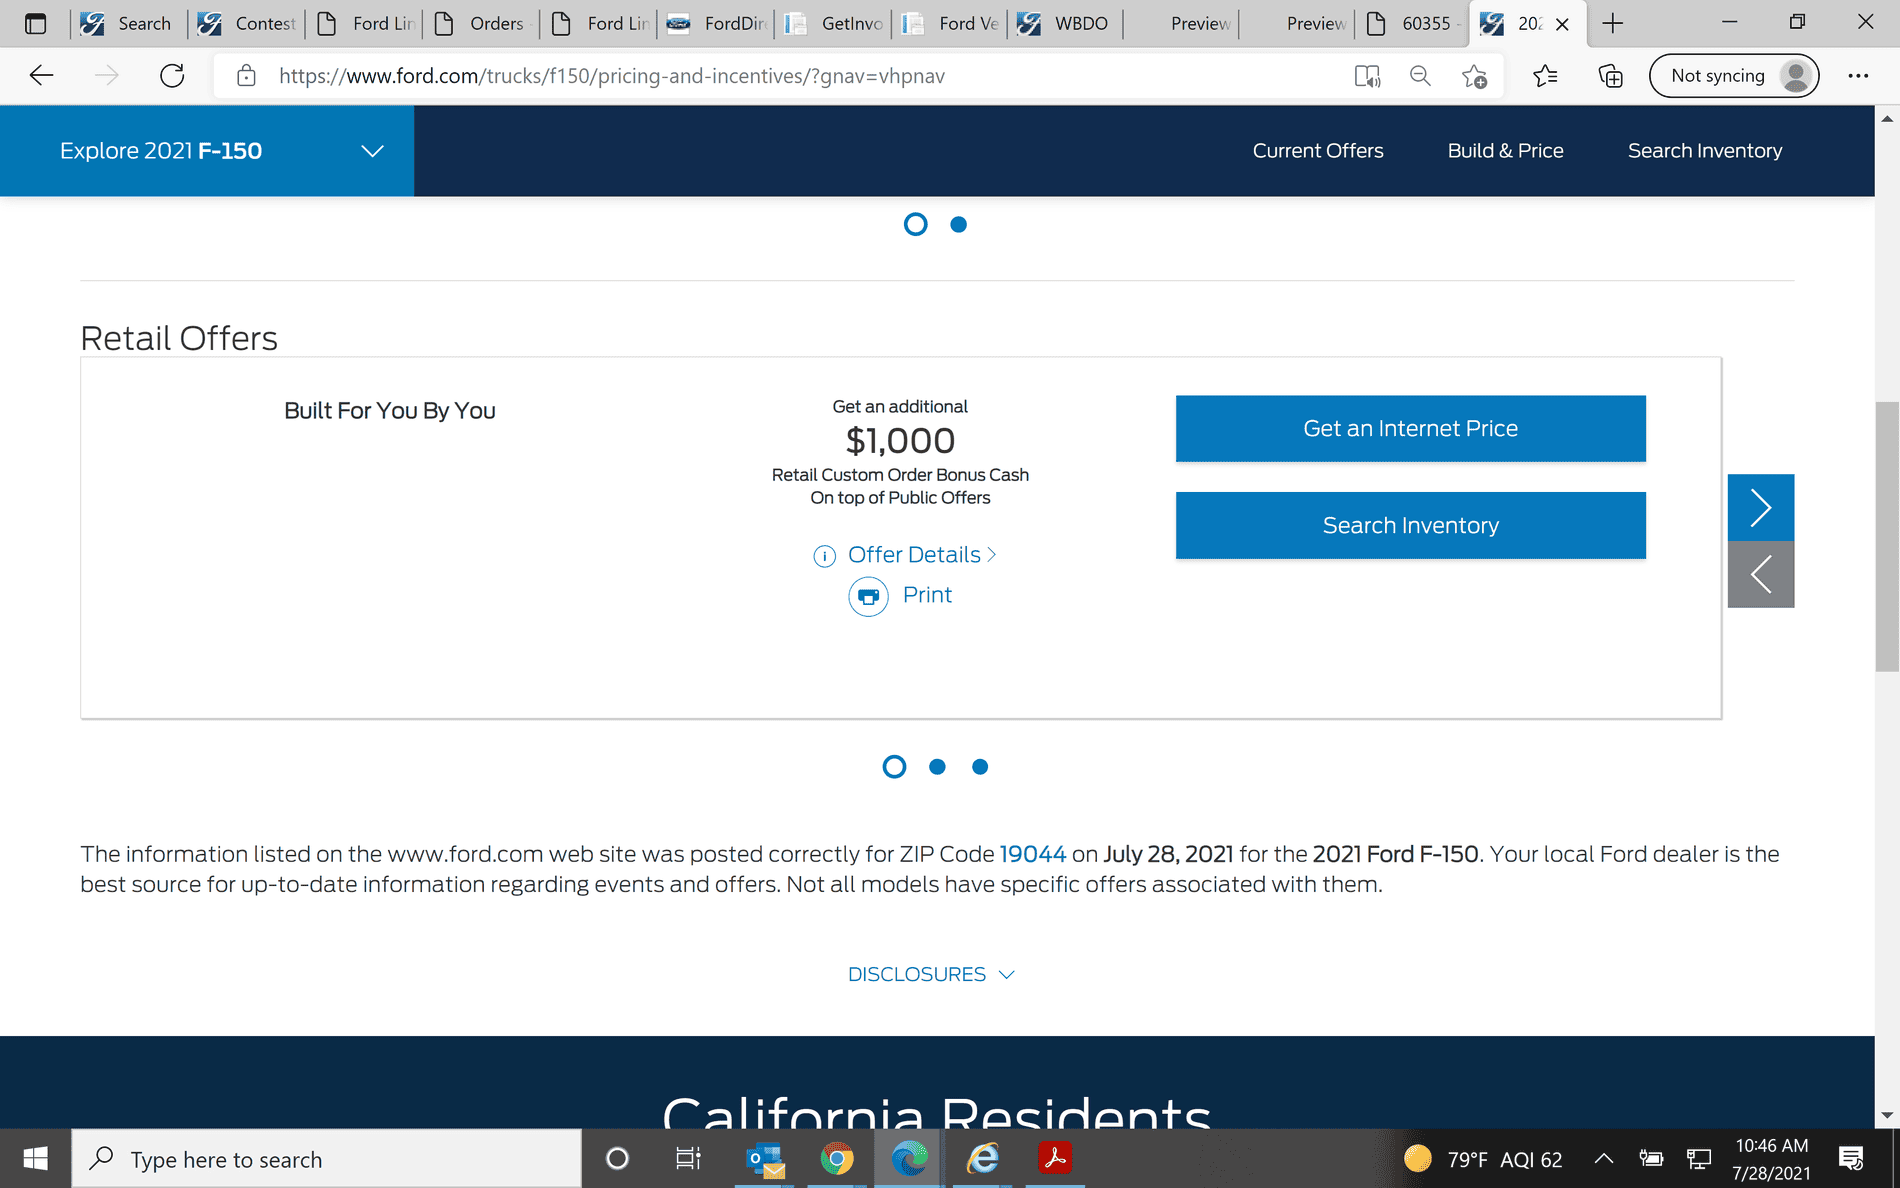
Task: Close the active Ford F-150 tab
Action: tap(1562, 24)
